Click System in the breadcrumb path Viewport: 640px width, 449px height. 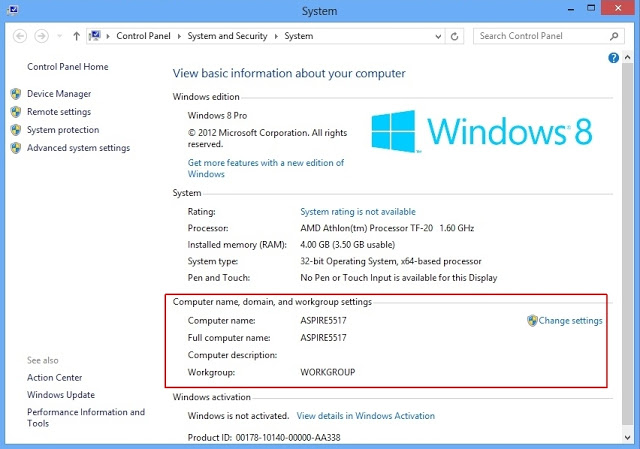point(299,36)
